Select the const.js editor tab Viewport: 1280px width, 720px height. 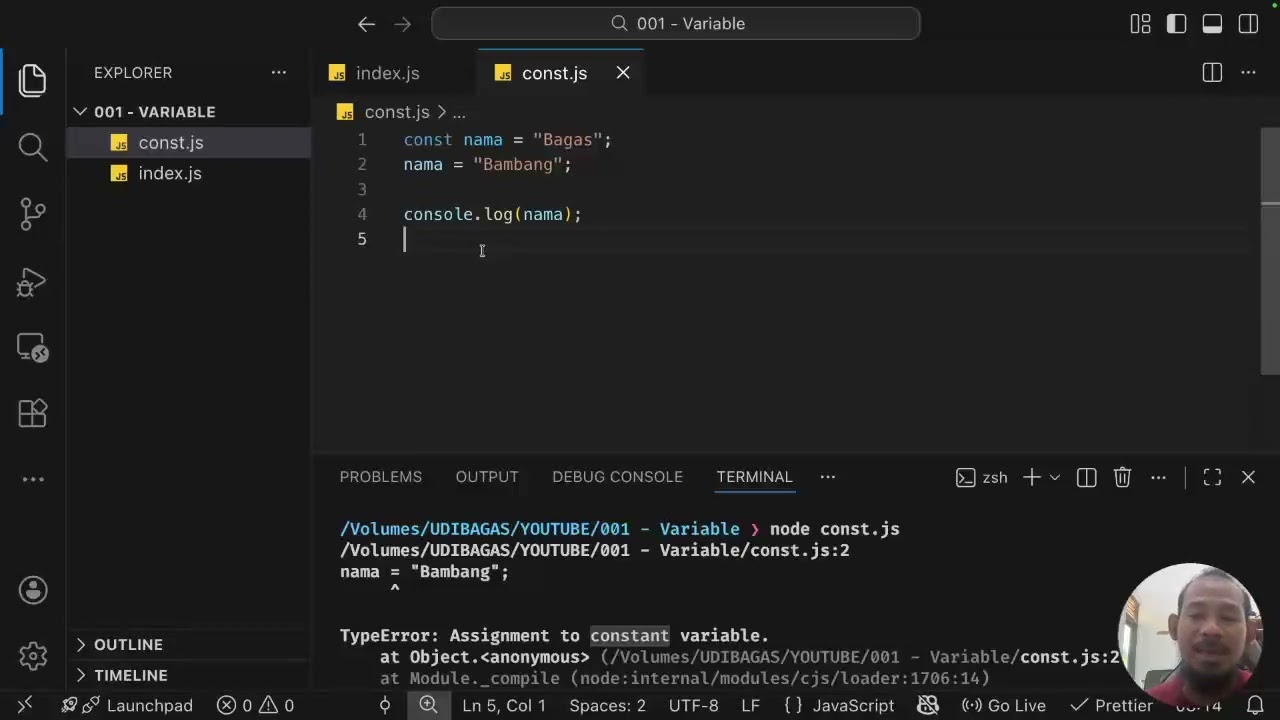(554, 74)
